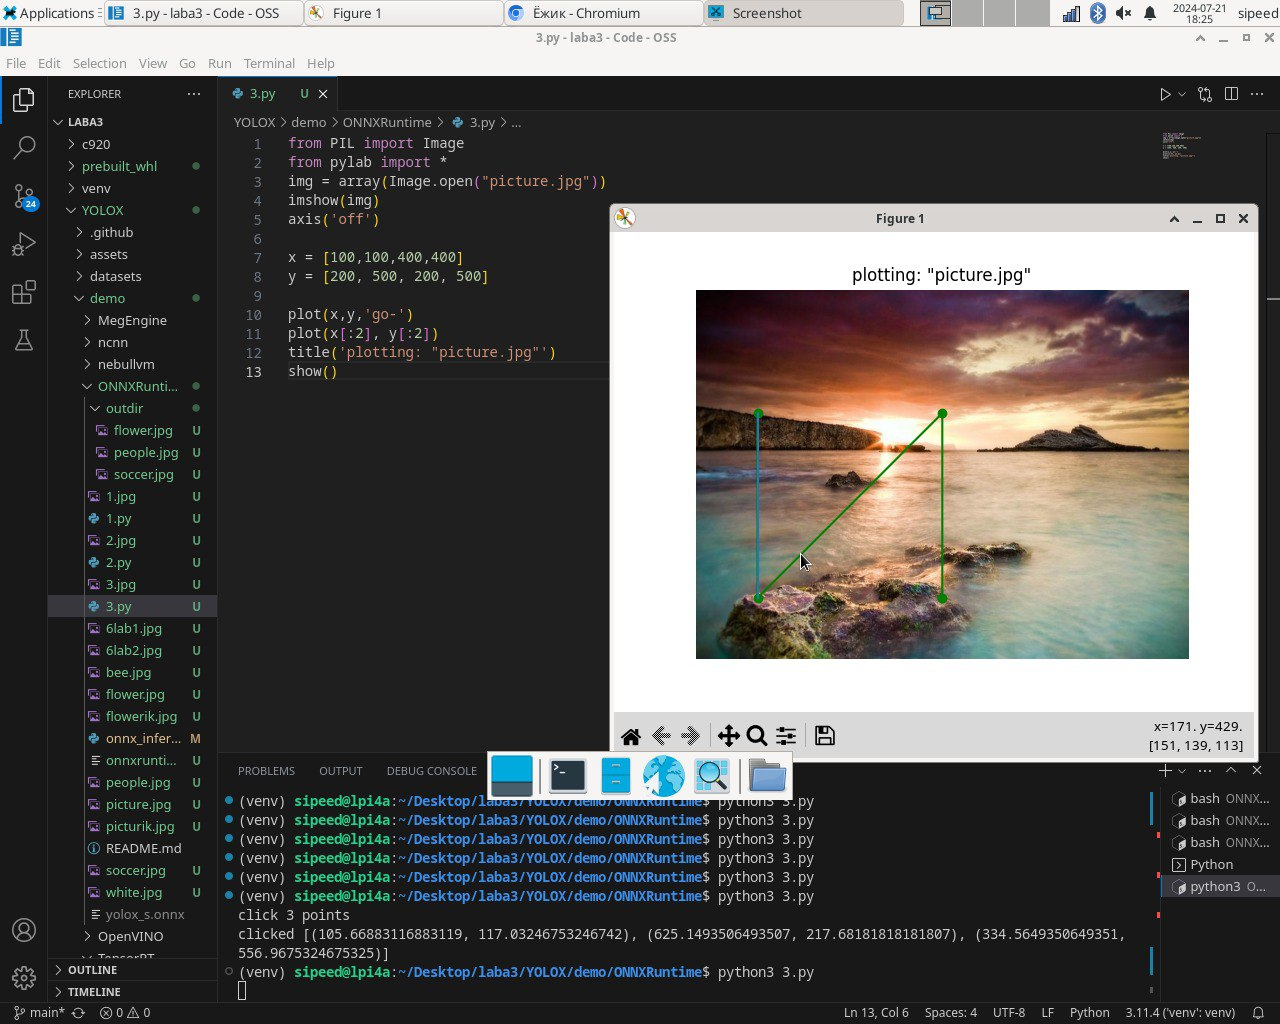Image resolution: width=1280 pixels, height=1024 pixels.
Task: Open Run and Debug view
Action: (x=24, y=244)
